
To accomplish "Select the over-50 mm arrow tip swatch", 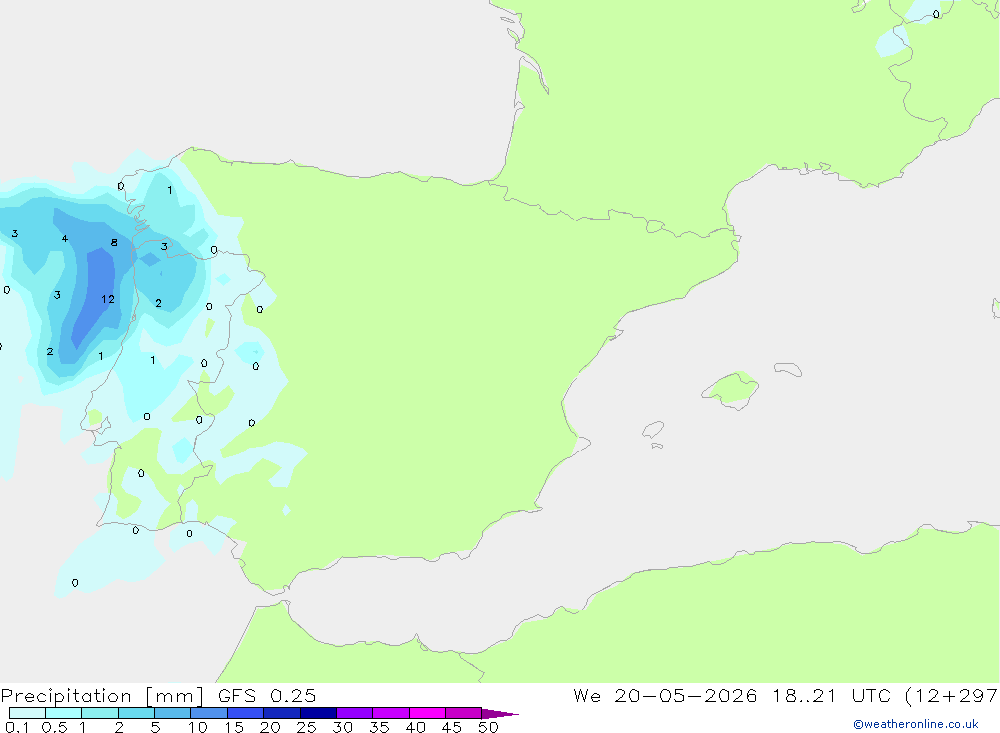I will click(x=499, y=713).
